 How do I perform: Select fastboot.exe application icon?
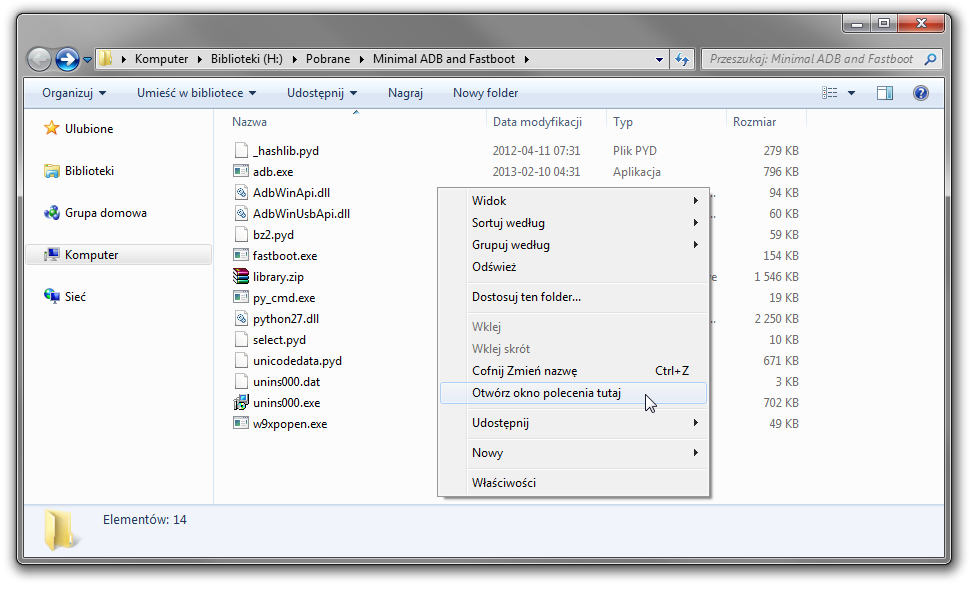click(241, 255)
